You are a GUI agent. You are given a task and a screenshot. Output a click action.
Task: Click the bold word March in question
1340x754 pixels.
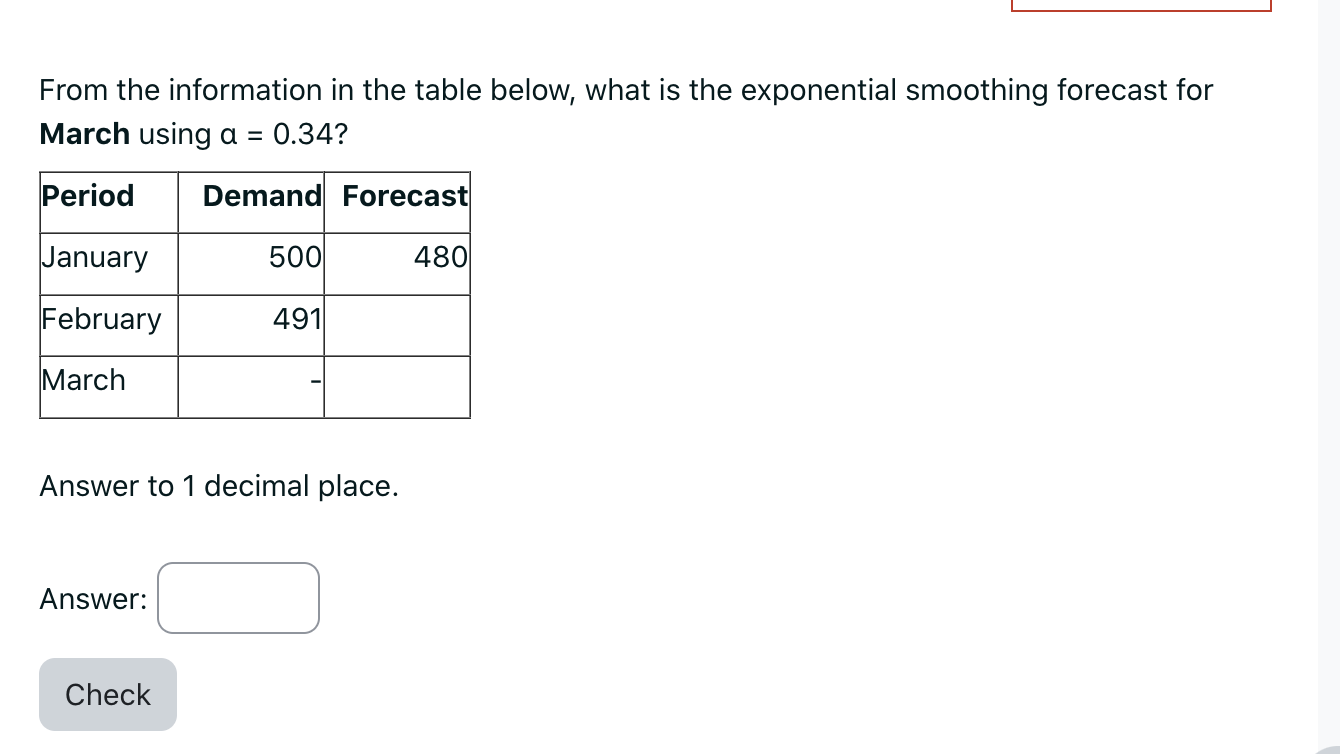pos(85,134)
